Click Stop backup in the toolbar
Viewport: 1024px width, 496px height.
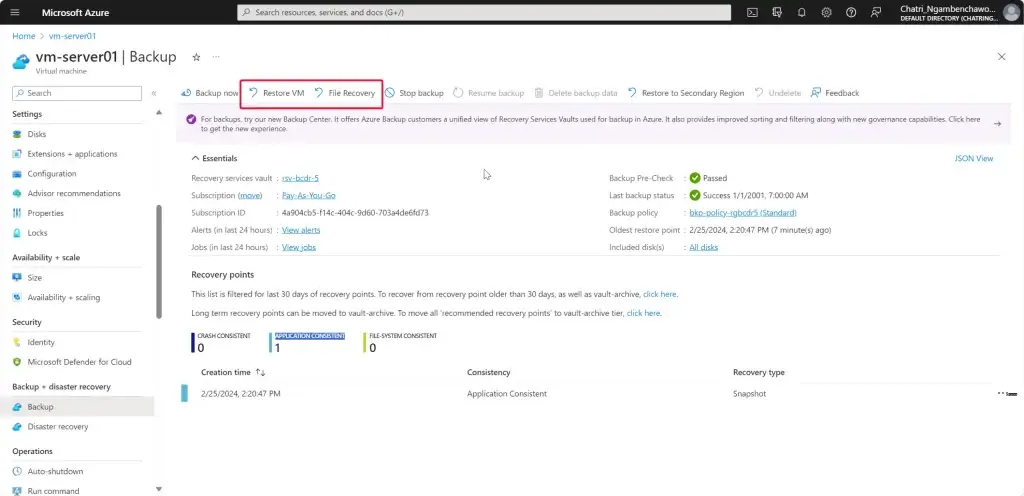[x=414, y=93]
